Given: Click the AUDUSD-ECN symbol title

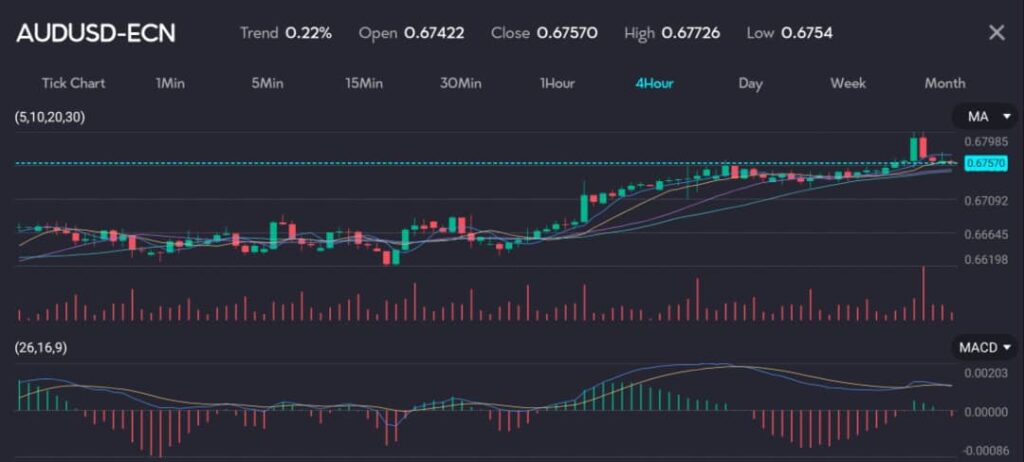Looking at the screenshot, I should coord(96,33).
